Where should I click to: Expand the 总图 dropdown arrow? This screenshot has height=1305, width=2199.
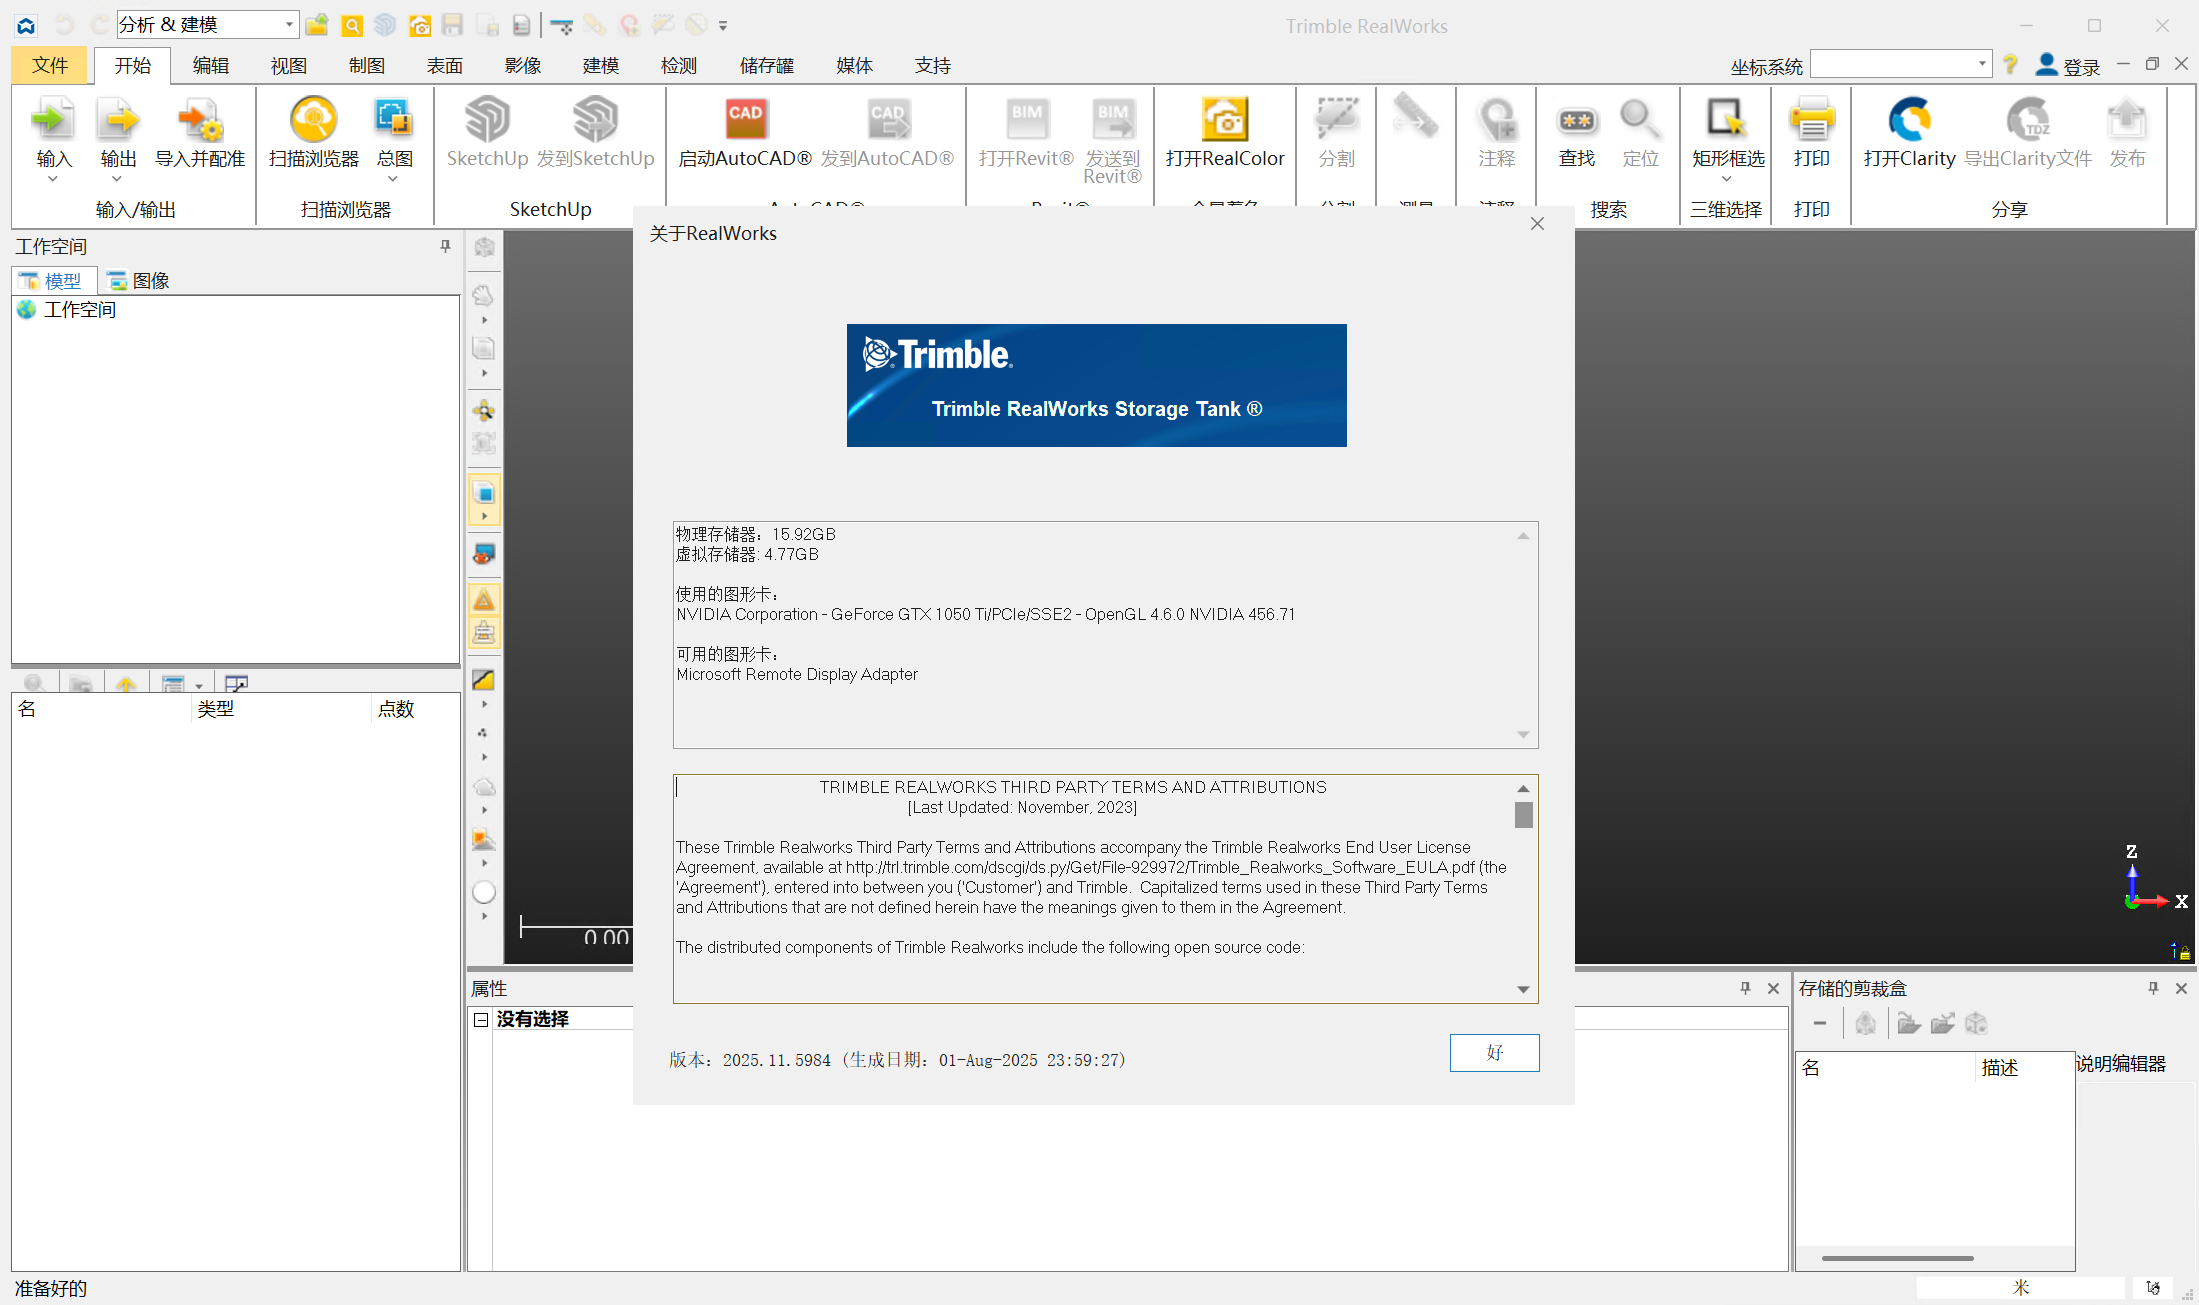393,179
